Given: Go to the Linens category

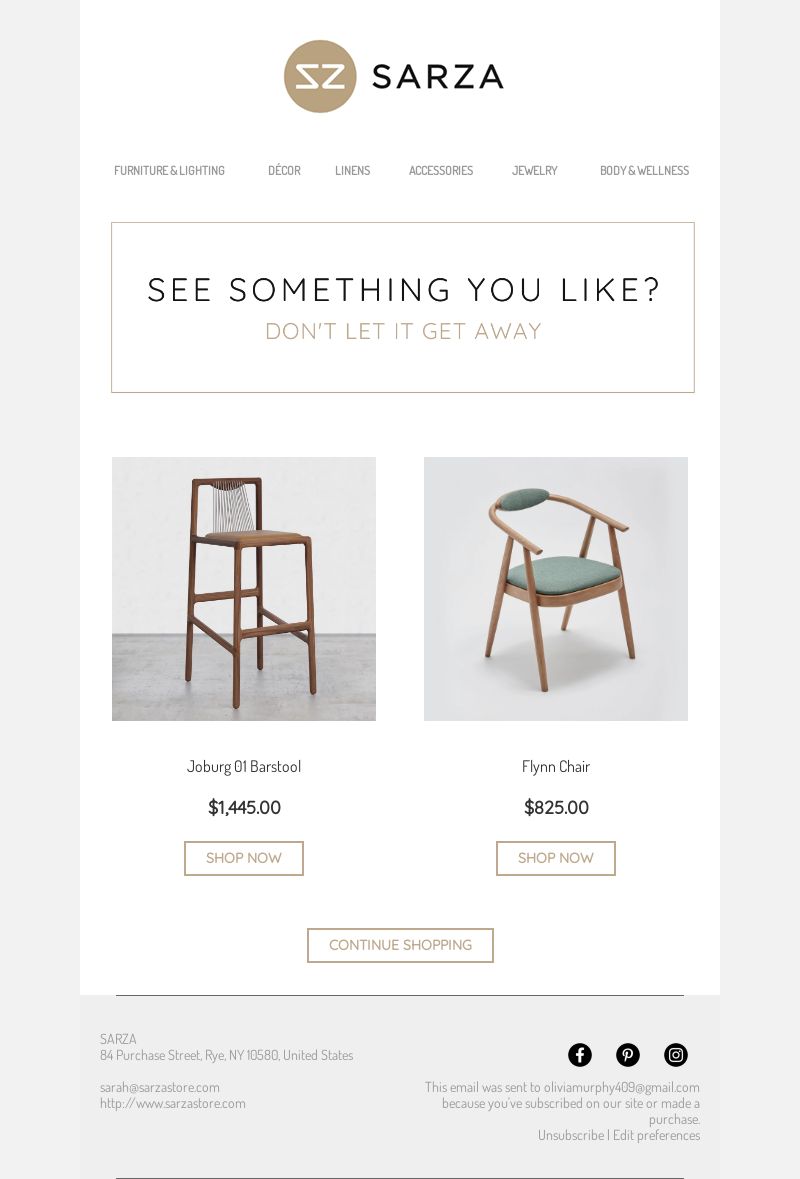Looking at the screenshot, I should [x=353, y=171].
